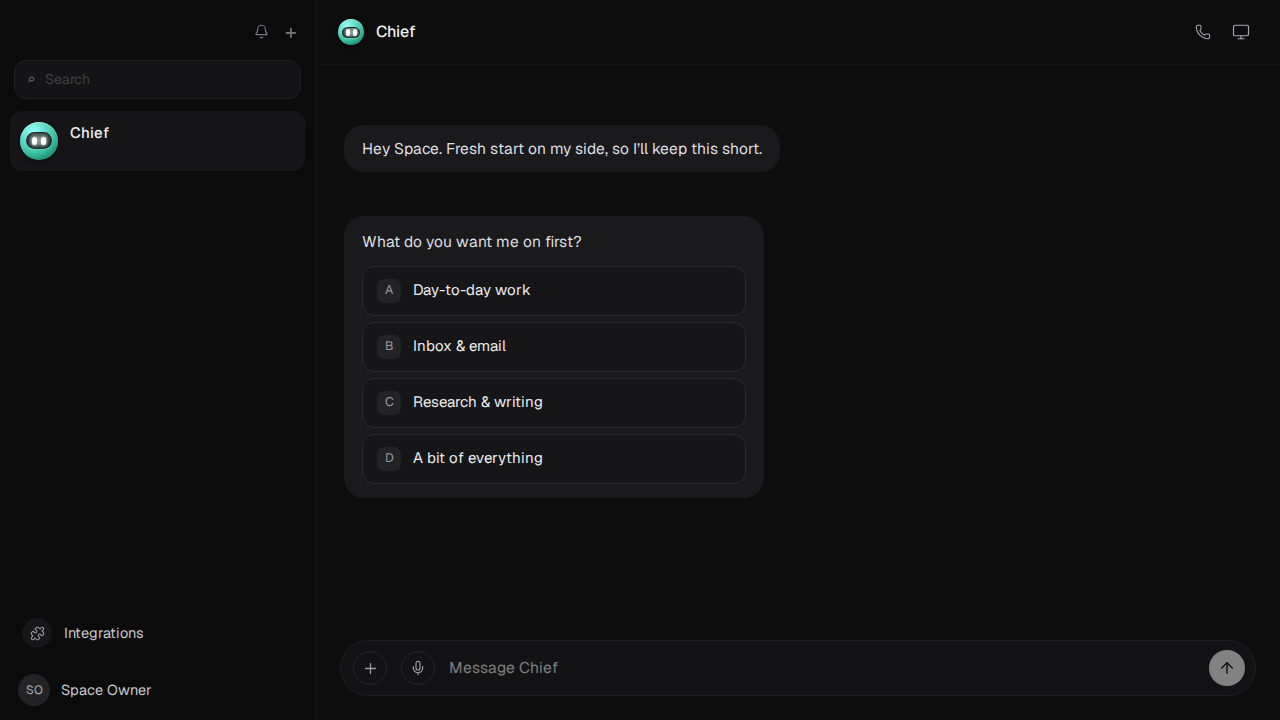Click the Message Chief text box

click(820, 668)
